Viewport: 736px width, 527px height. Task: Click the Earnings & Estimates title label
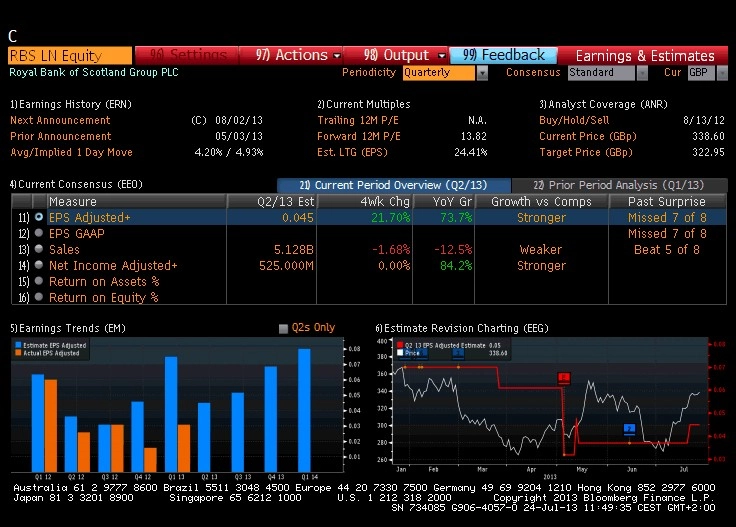point(645,56)
